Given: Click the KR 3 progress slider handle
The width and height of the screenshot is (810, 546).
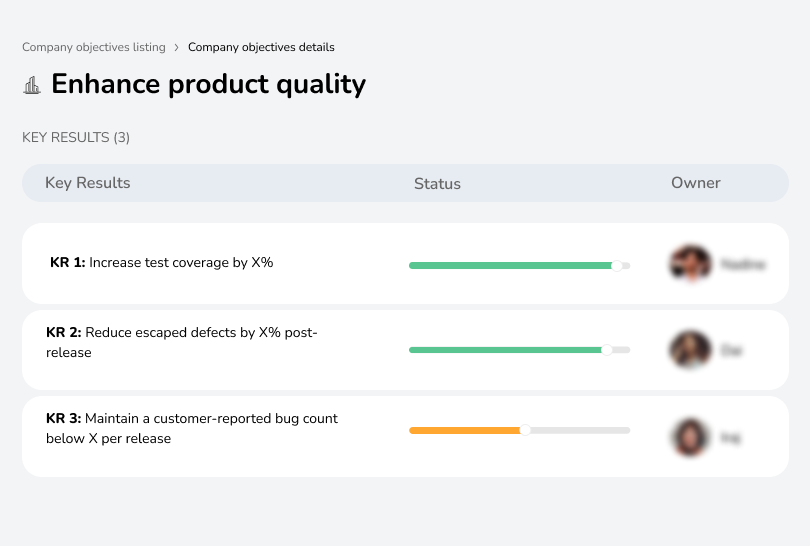Looking at the screenshot, I should tap(525, 430).
